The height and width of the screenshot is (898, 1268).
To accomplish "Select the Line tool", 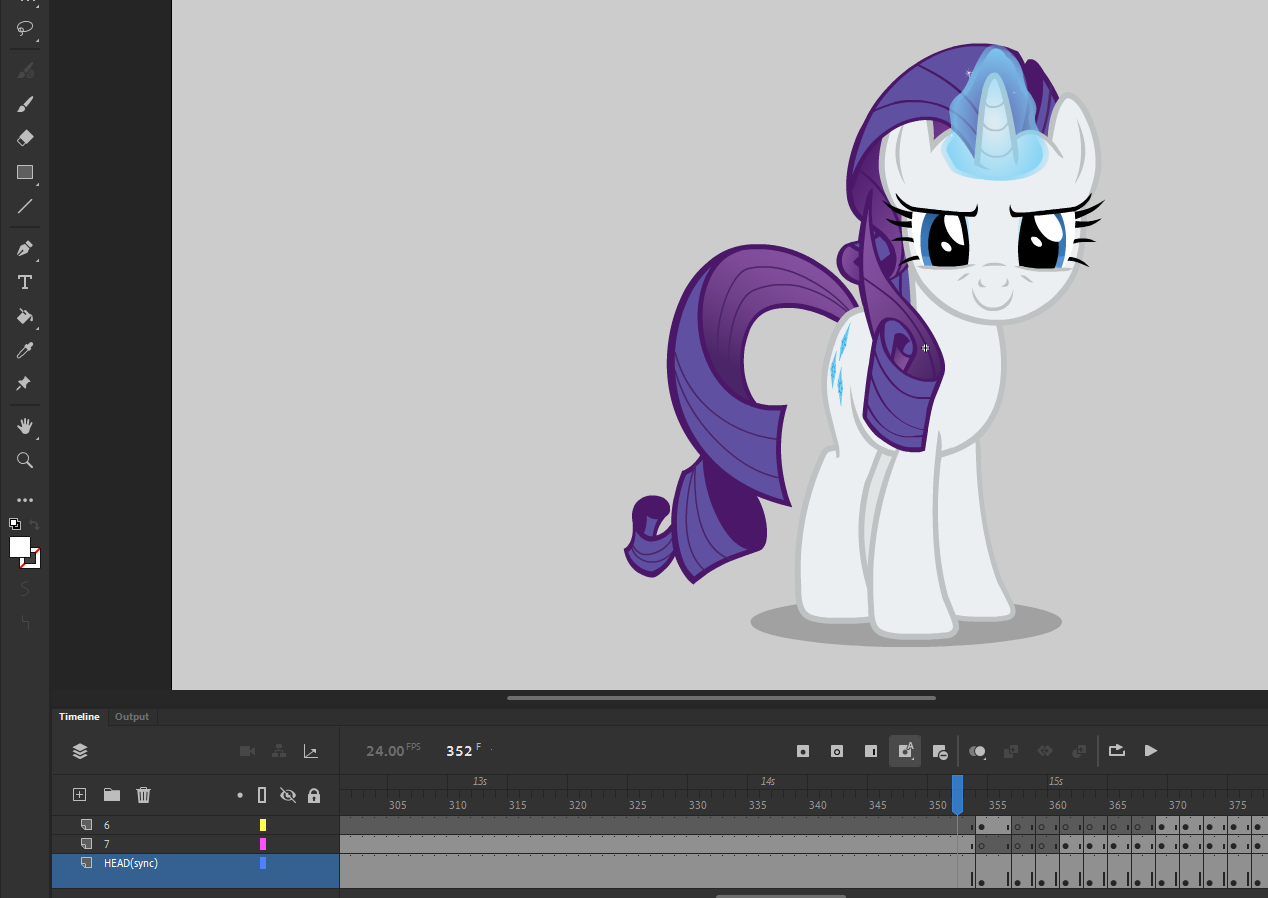I will (x=25, y=206).
